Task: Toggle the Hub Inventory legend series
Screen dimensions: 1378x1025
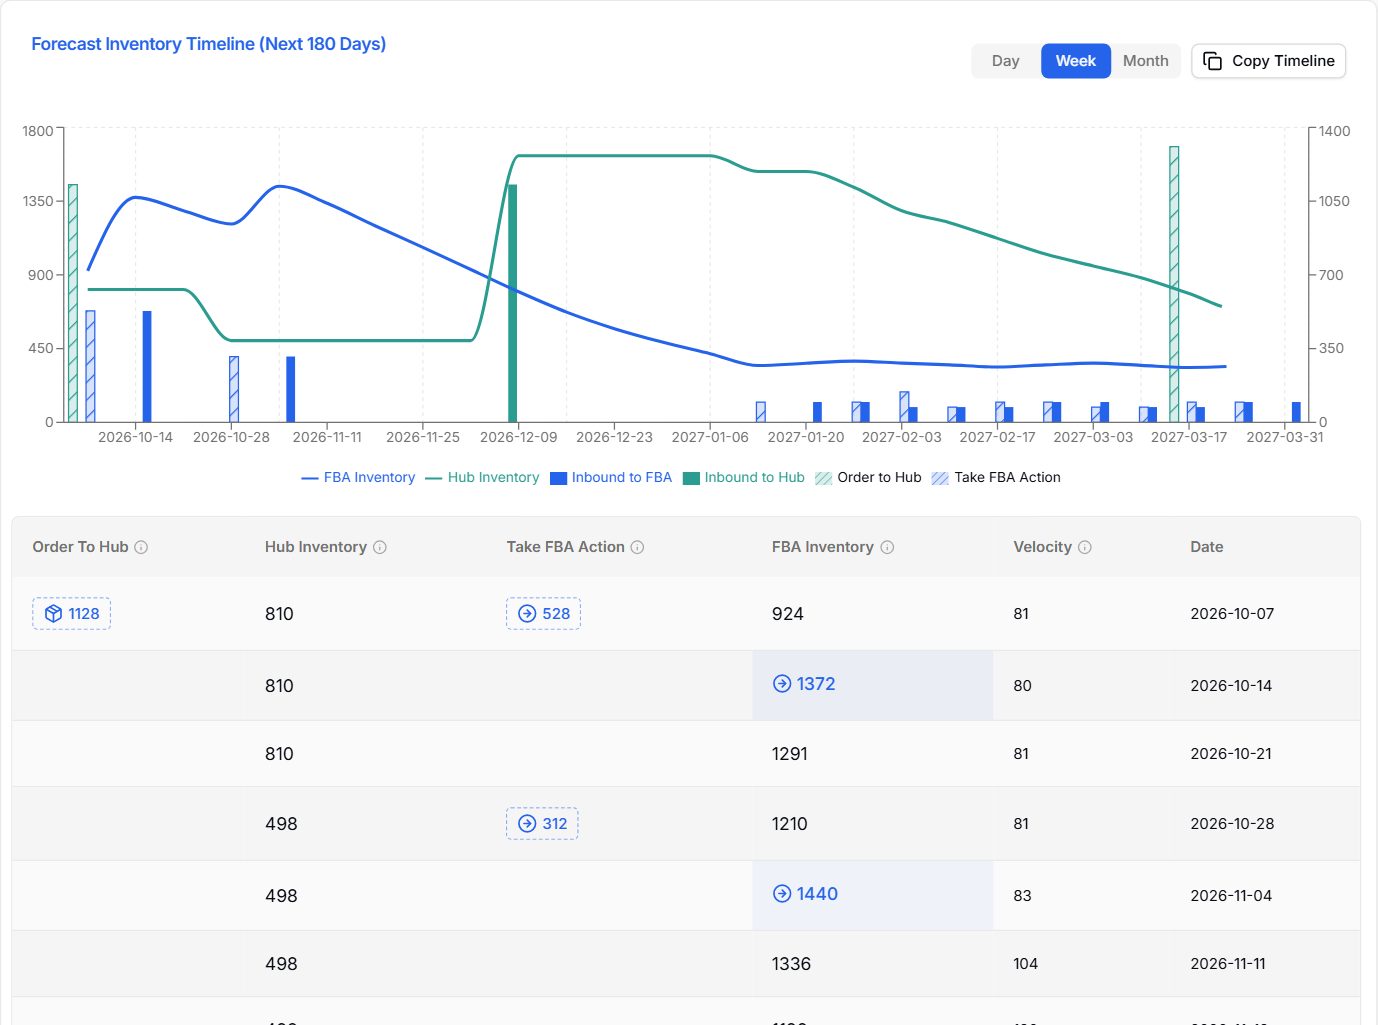Action: 482,478
